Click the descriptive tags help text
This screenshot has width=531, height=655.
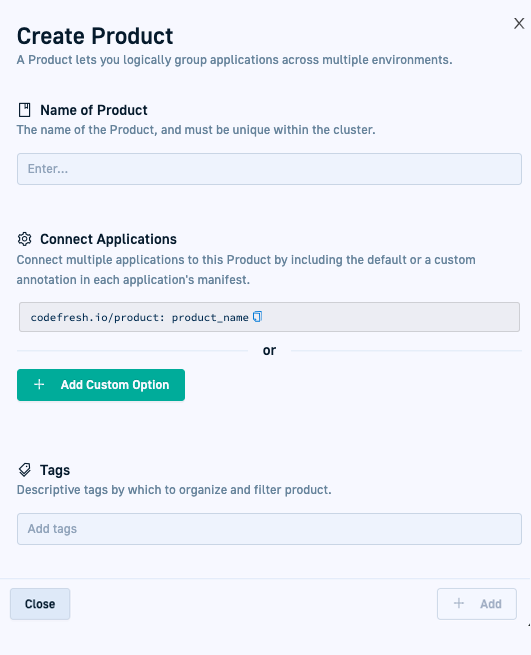(x=174, y=490)
